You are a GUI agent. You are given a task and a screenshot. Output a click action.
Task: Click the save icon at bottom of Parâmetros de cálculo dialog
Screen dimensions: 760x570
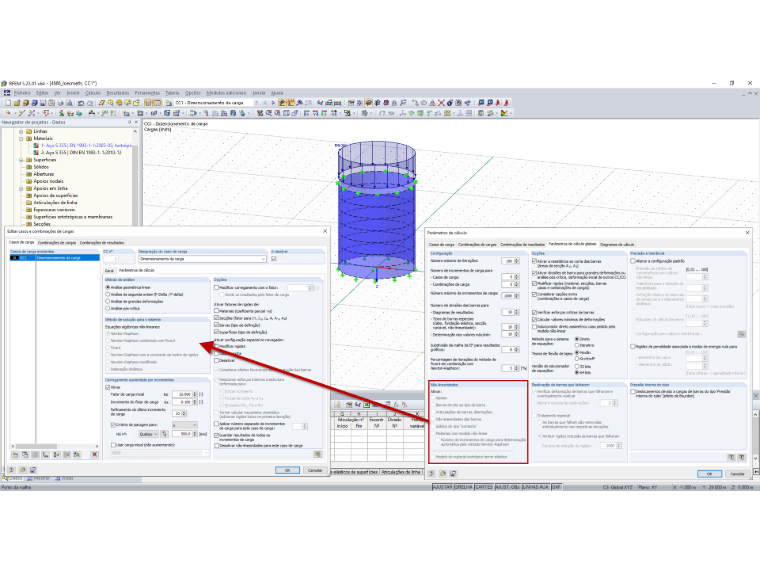point(453,473)
